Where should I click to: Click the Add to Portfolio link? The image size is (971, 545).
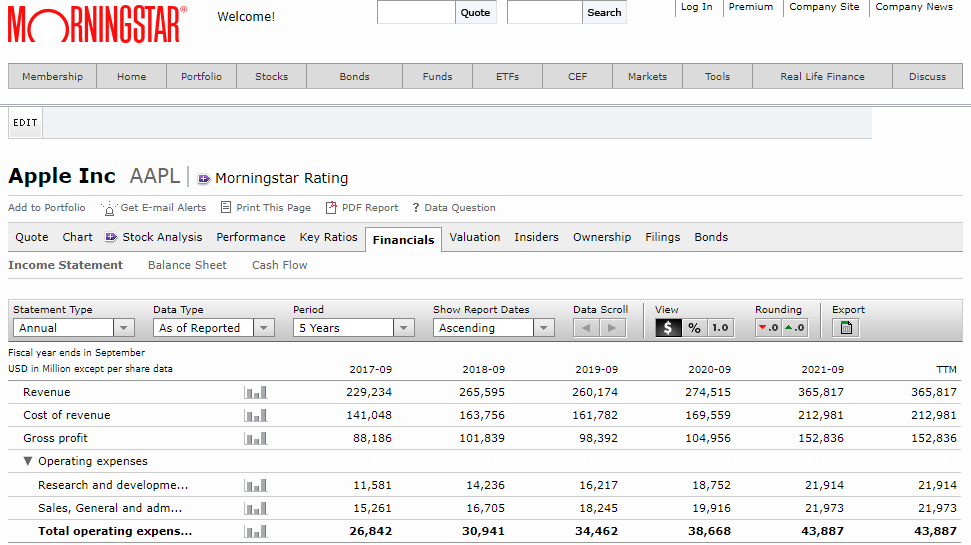click(x=46, y=207)
